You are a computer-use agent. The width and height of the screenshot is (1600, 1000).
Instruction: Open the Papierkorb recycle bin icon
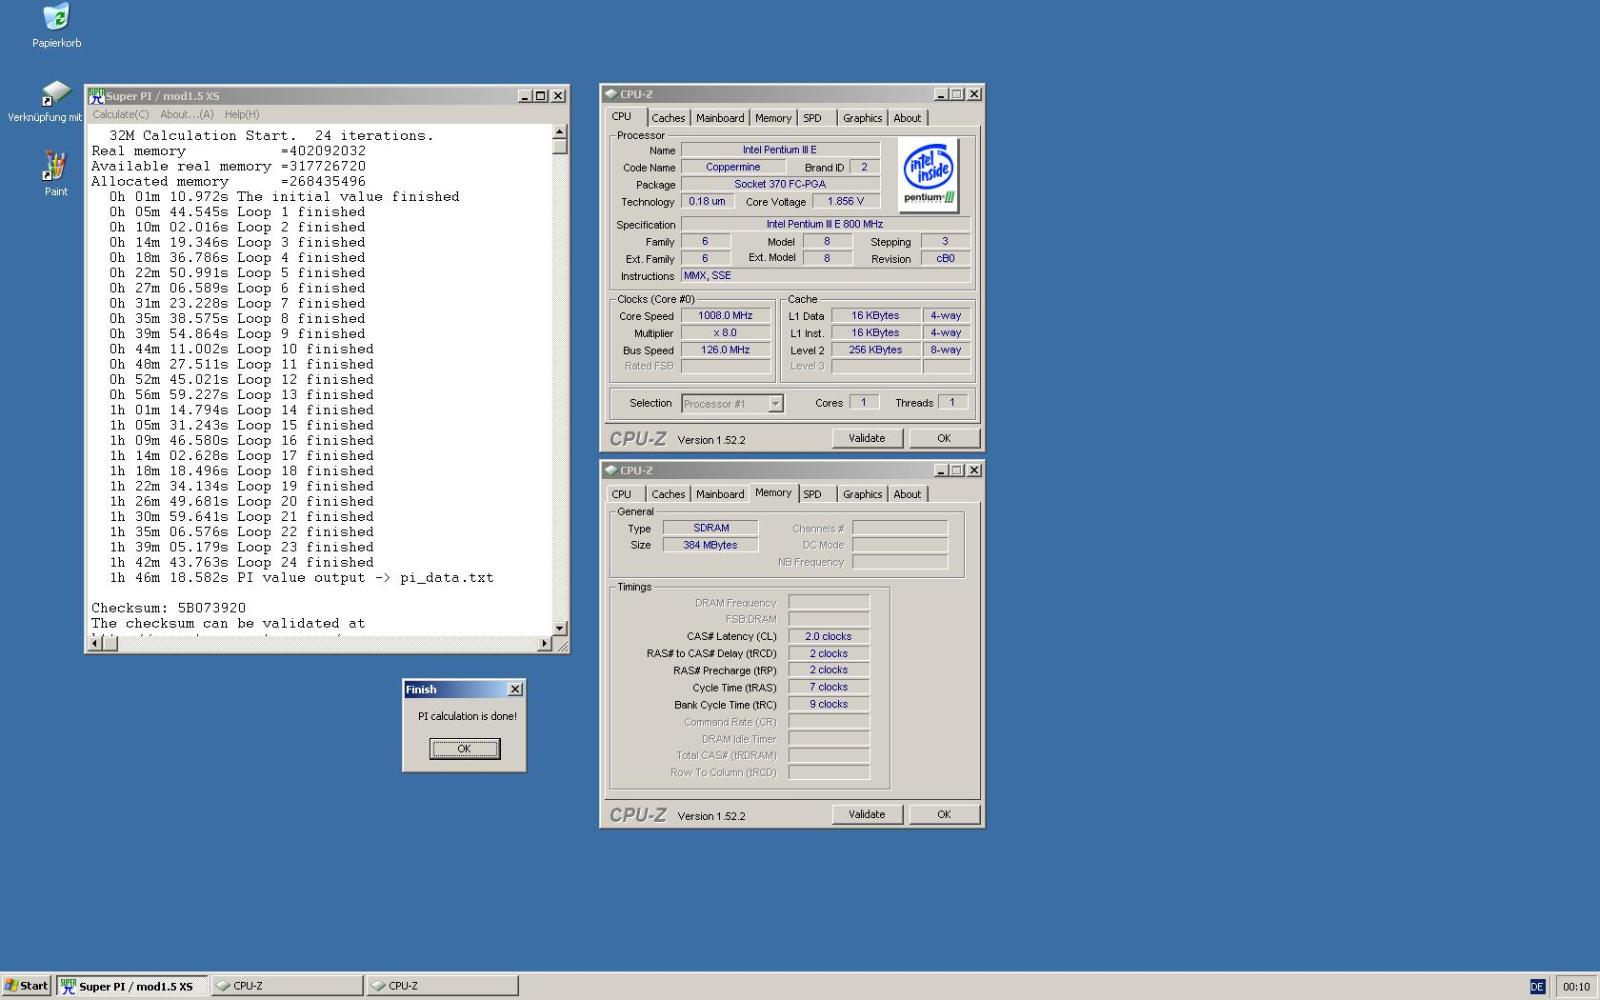[x=56, y=18]
